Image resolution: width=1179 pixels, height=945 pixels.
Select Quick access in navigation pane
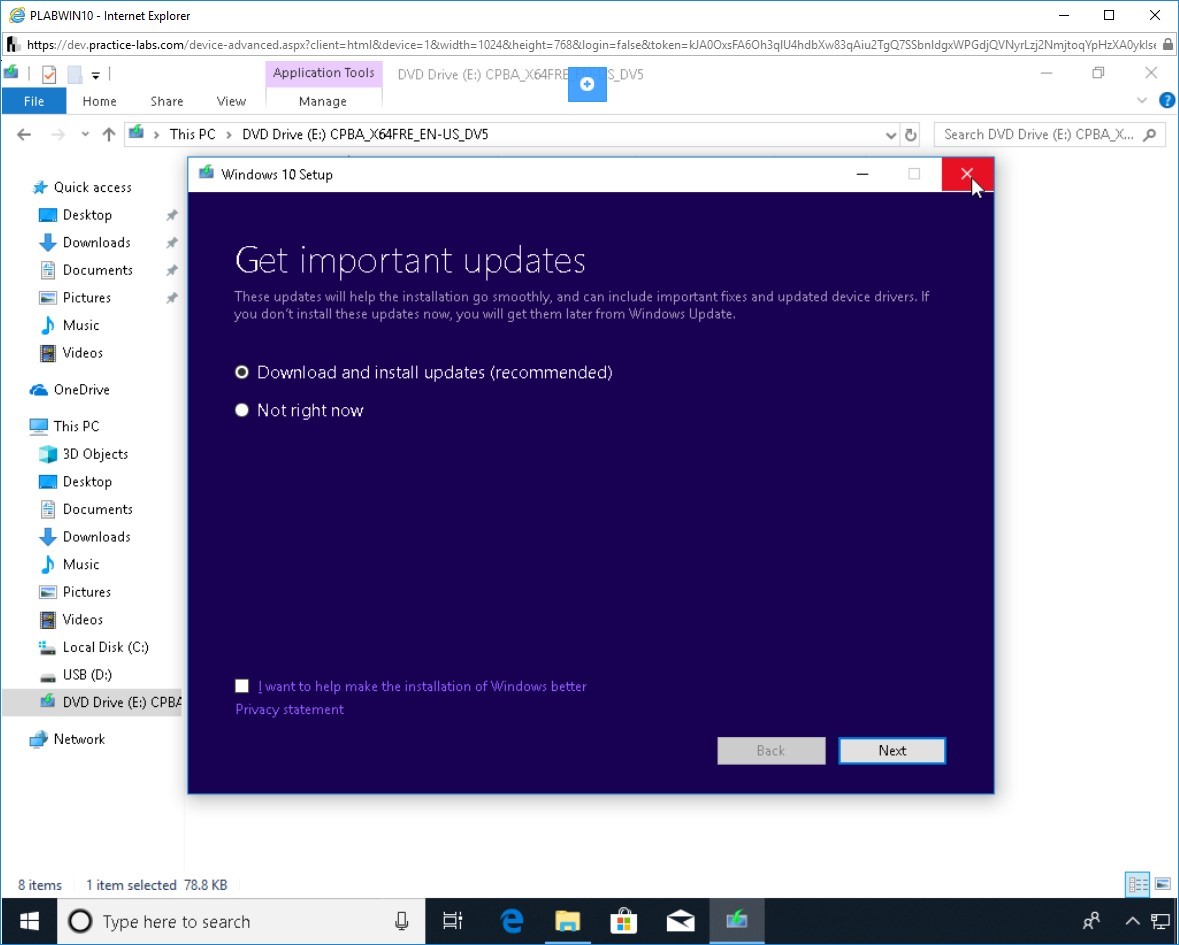coord(92,187)
